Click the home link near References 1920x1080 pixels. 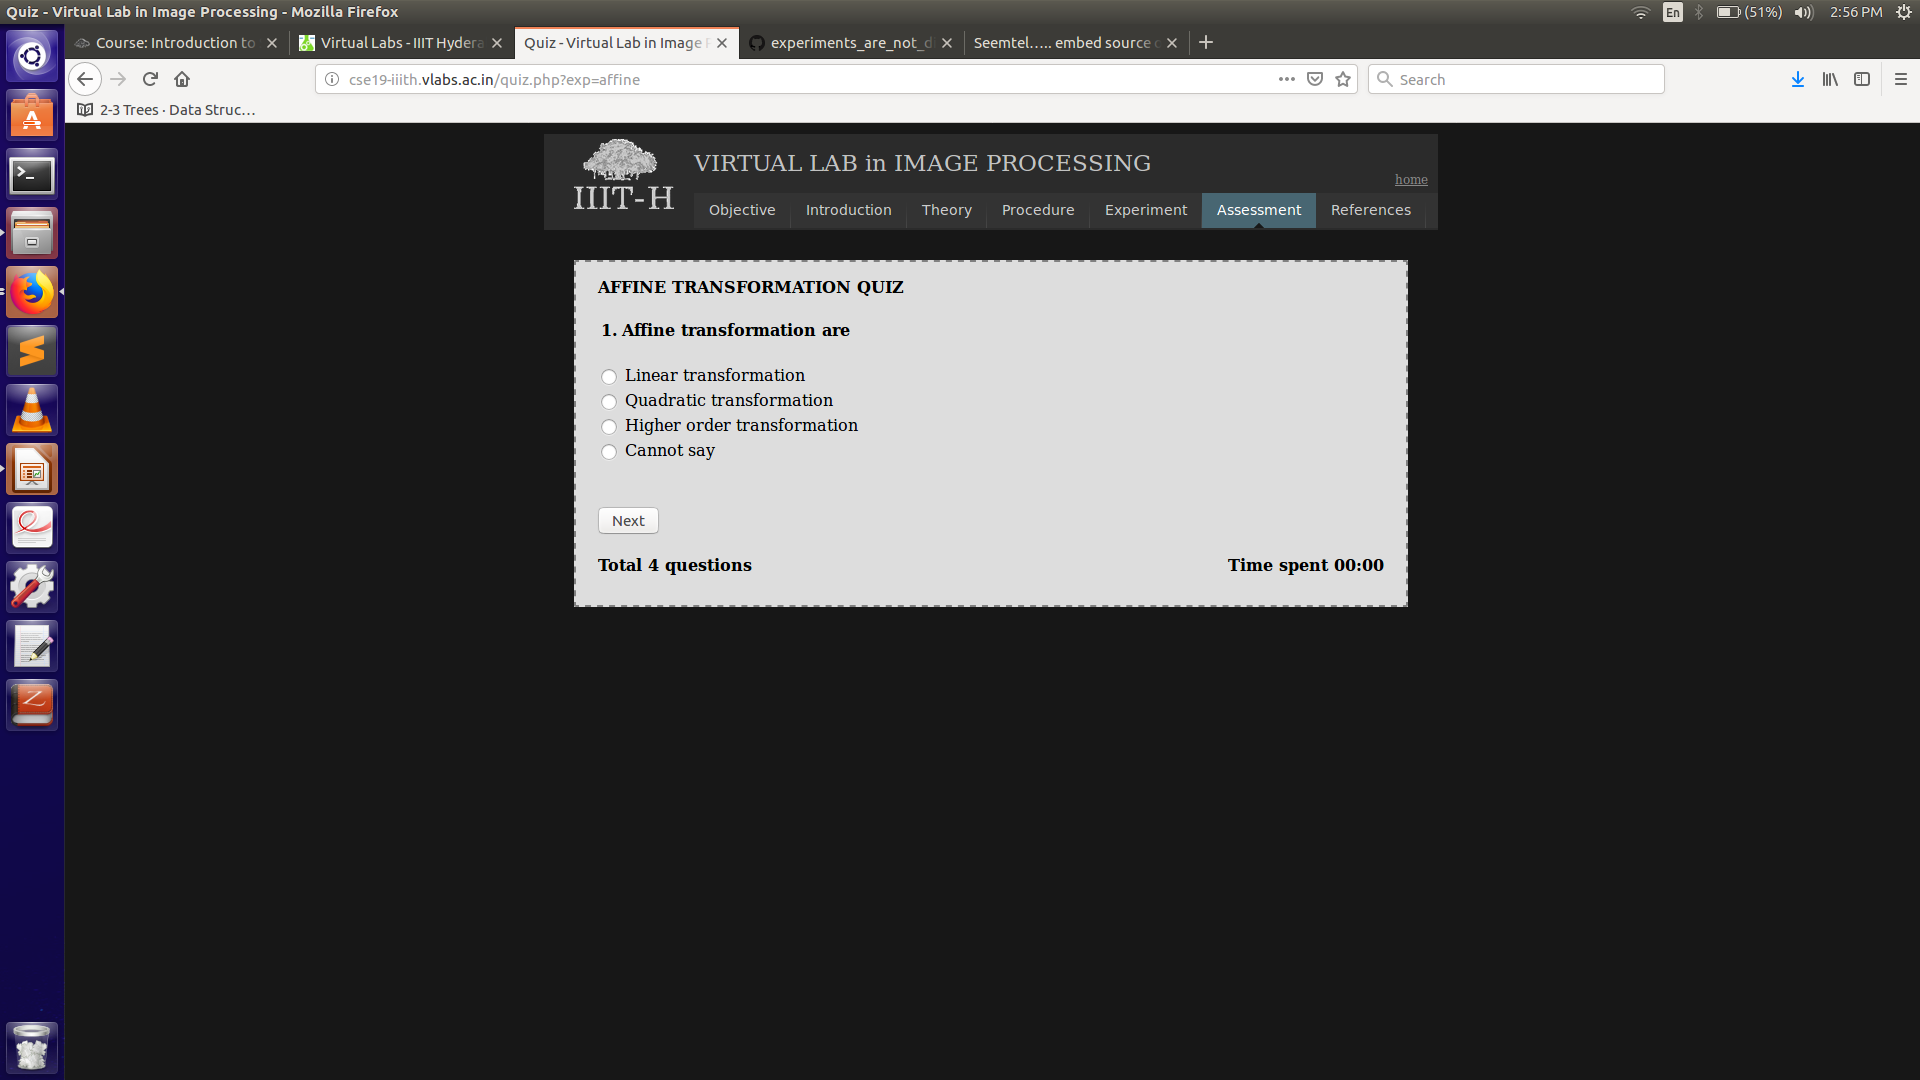coord(1410,179)
